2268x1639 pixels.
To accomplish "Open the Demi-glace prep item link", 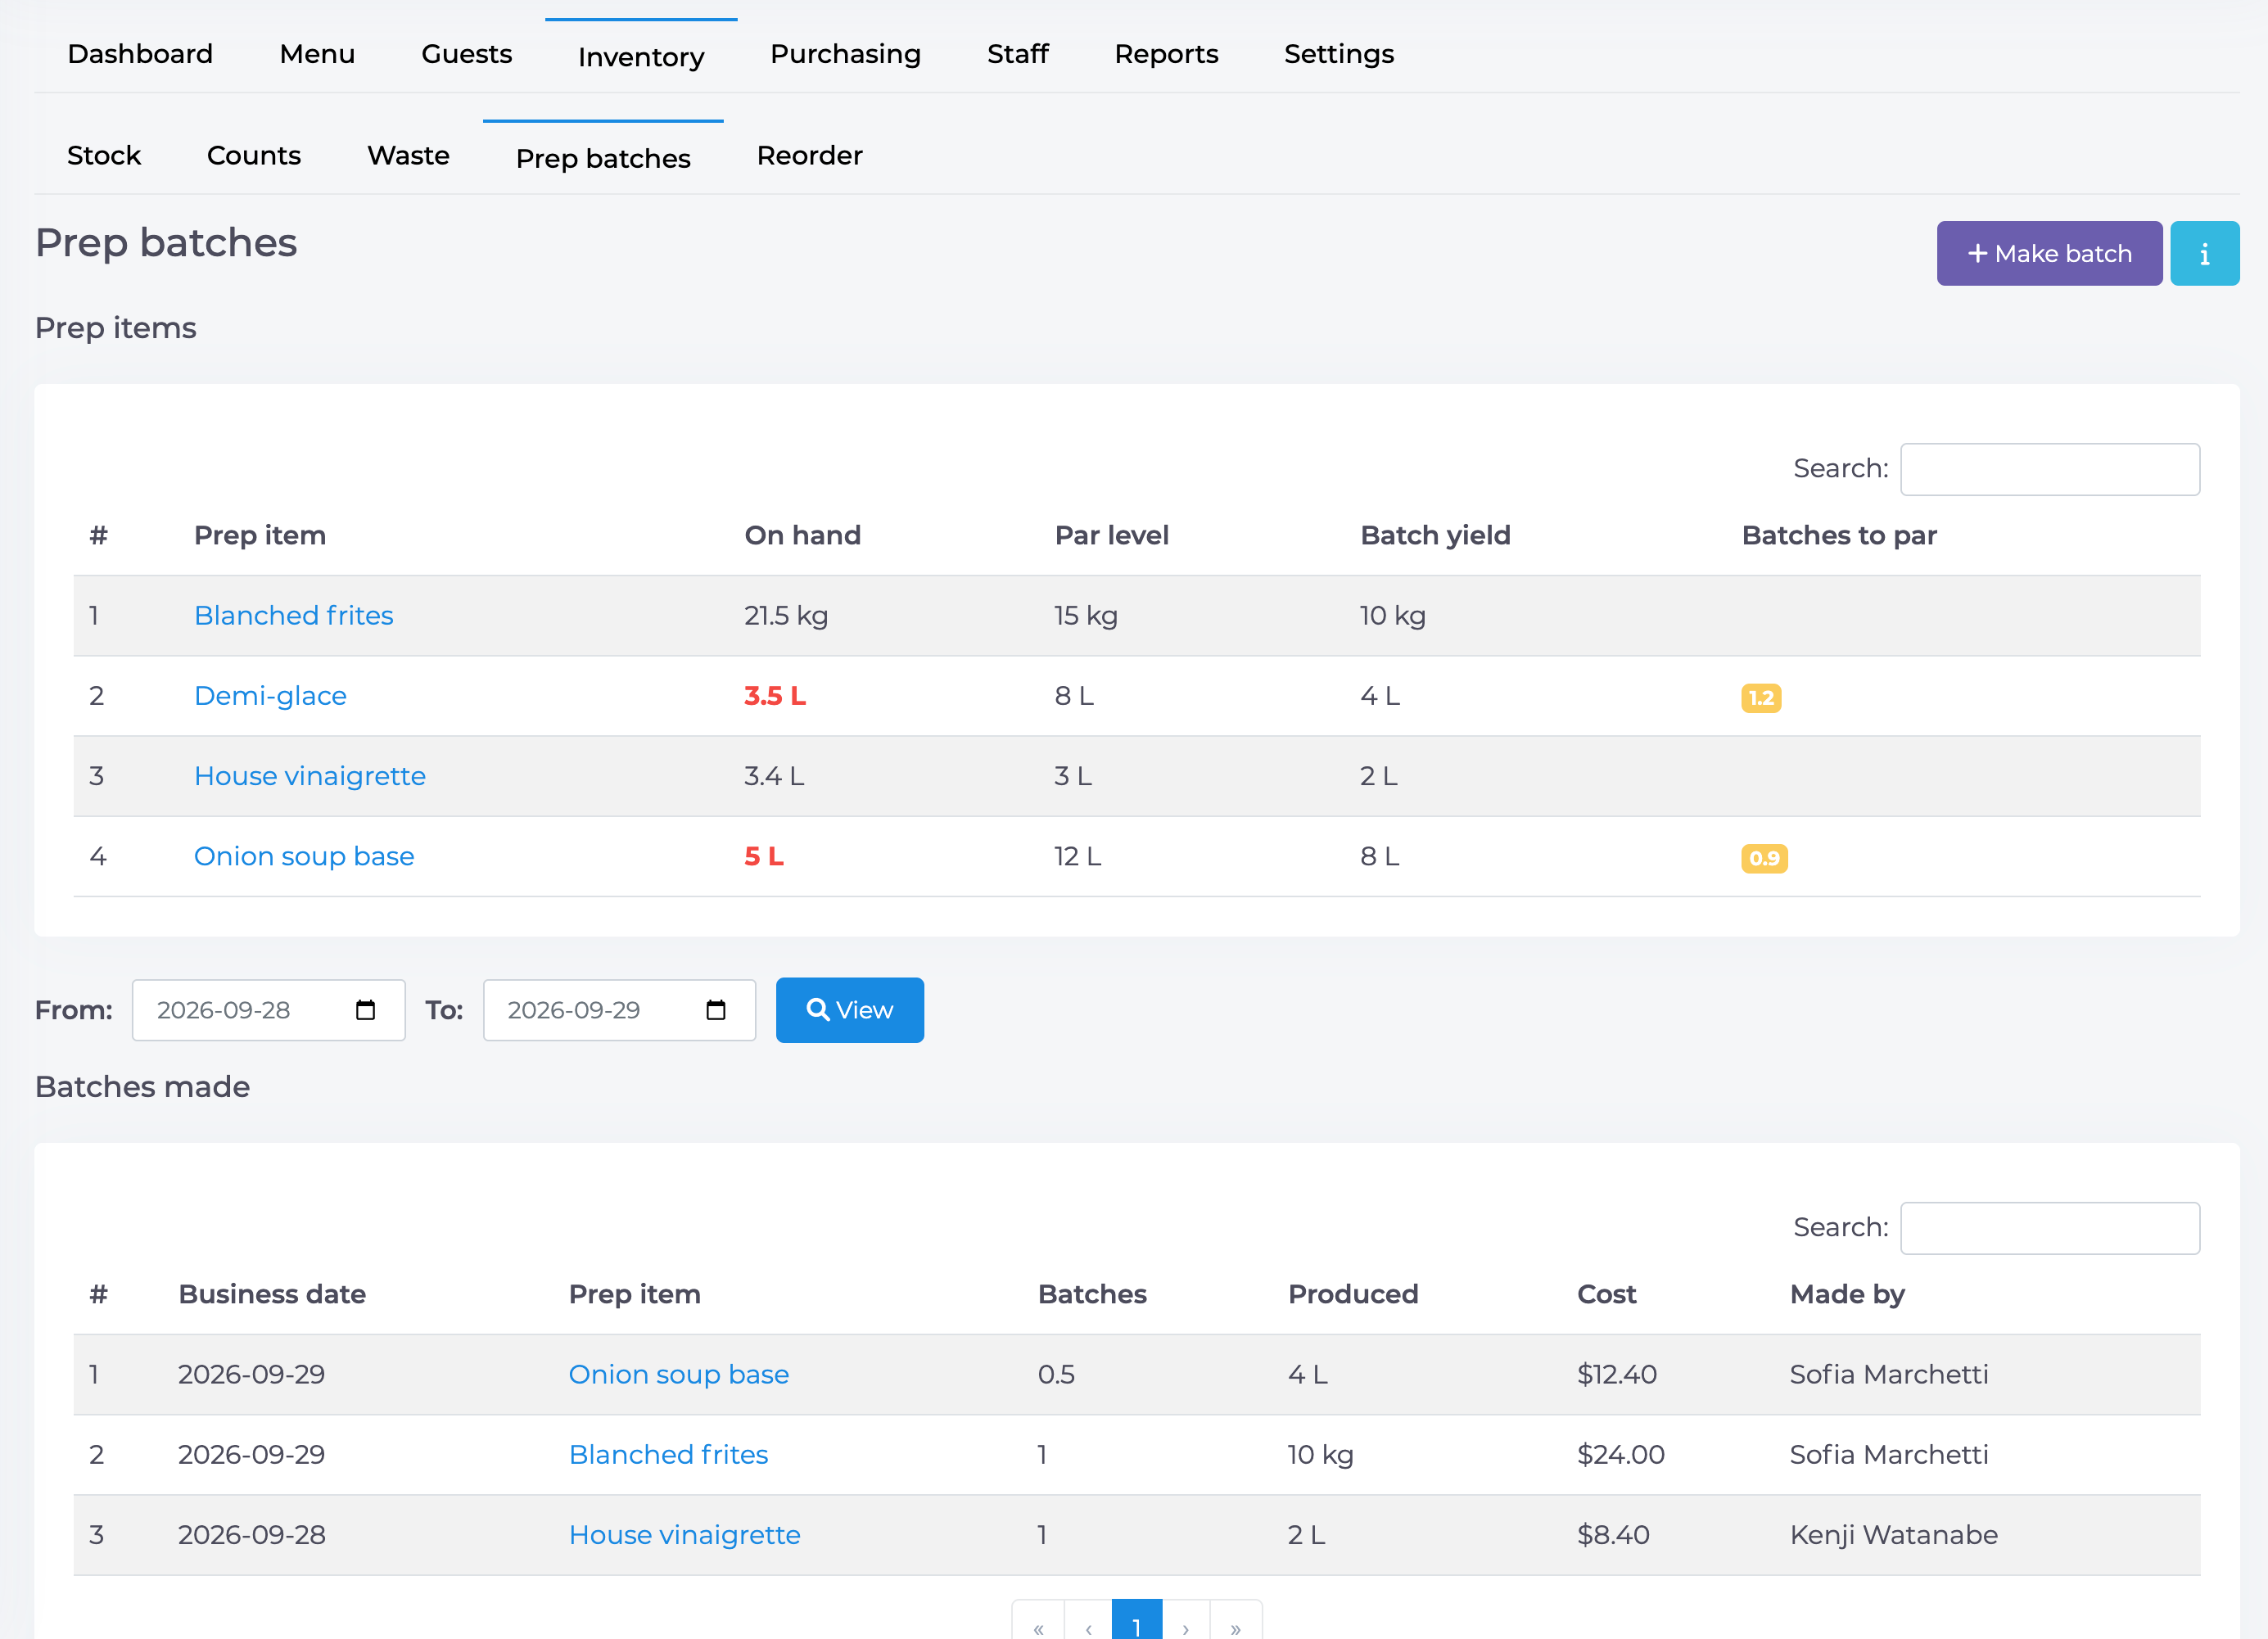I will pyautogui.click(x=270, y=696).
